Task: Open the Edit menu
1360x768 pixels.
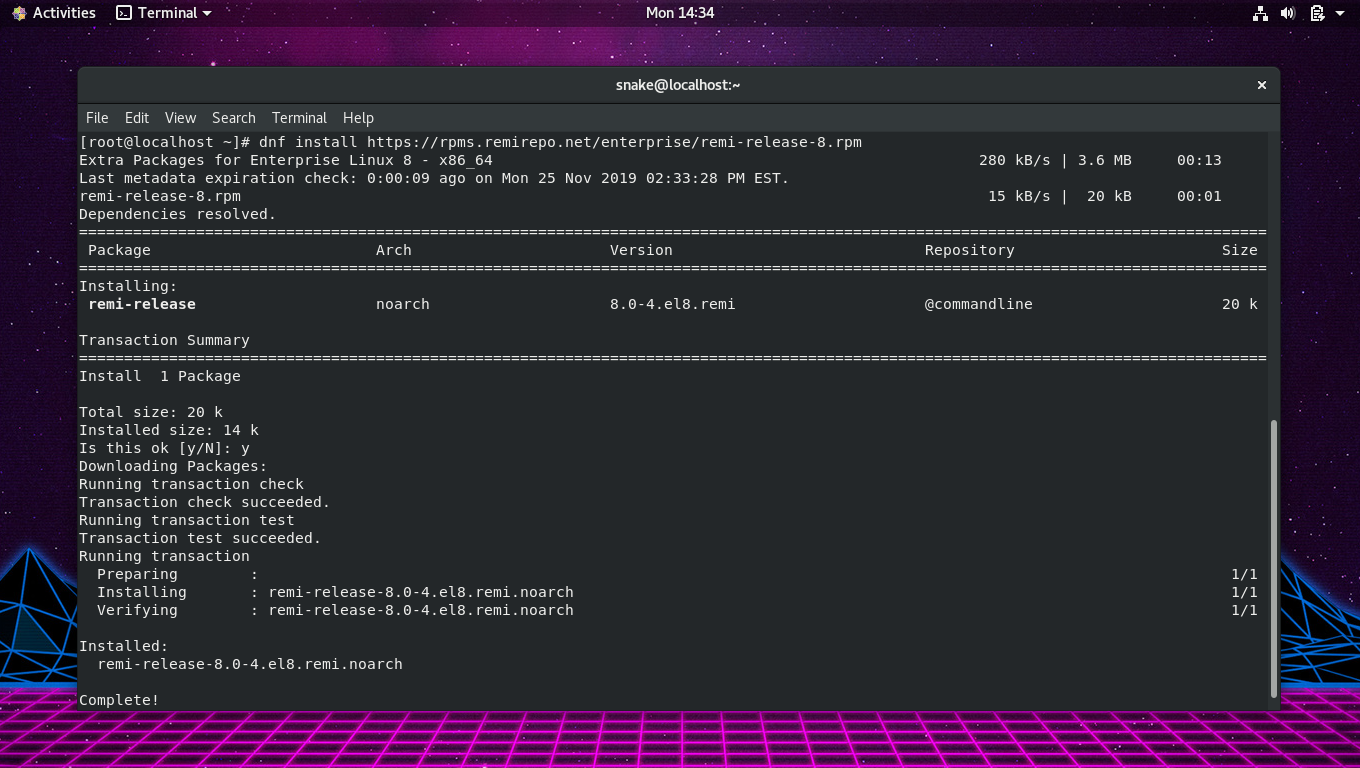Action: (137, 118)
